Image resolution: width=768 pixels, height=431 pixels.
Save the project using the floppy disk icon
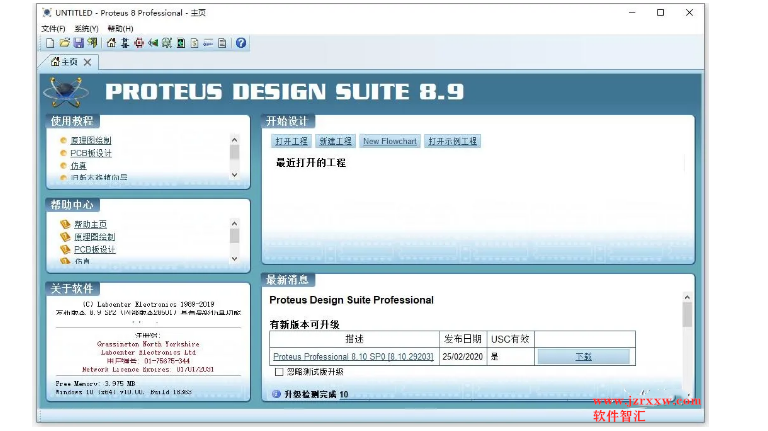[78, 43]
